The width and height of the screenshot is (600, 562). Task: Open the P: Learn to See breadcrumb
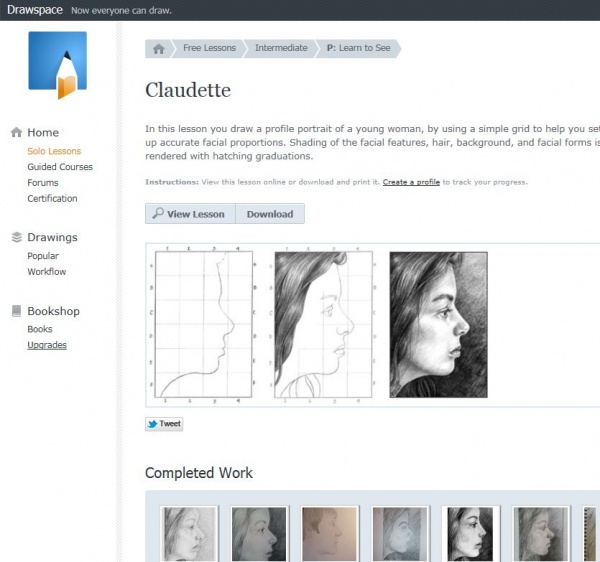[359, 48]
